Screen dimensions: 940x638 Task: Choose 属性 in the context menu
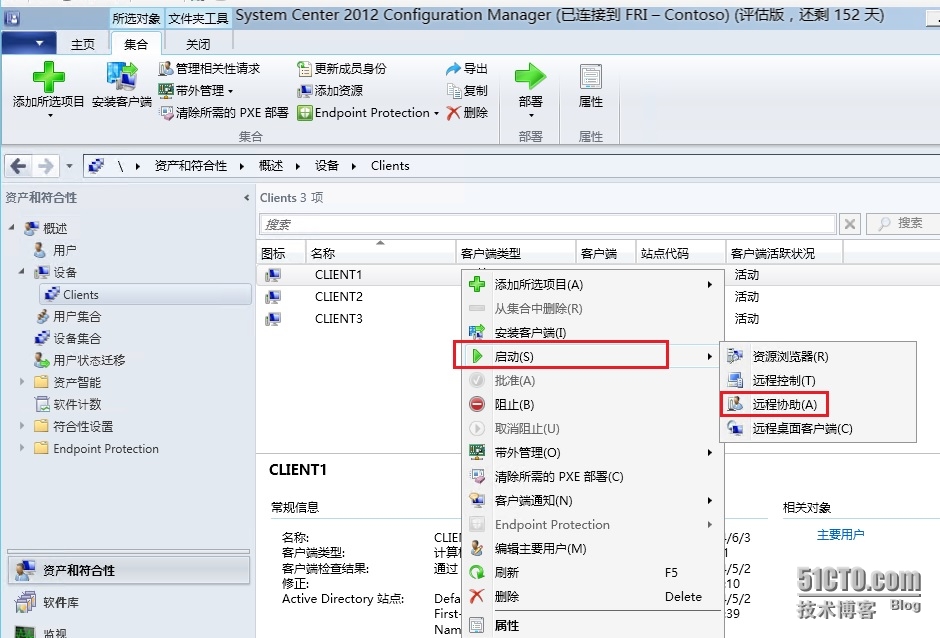coord(592,625)
